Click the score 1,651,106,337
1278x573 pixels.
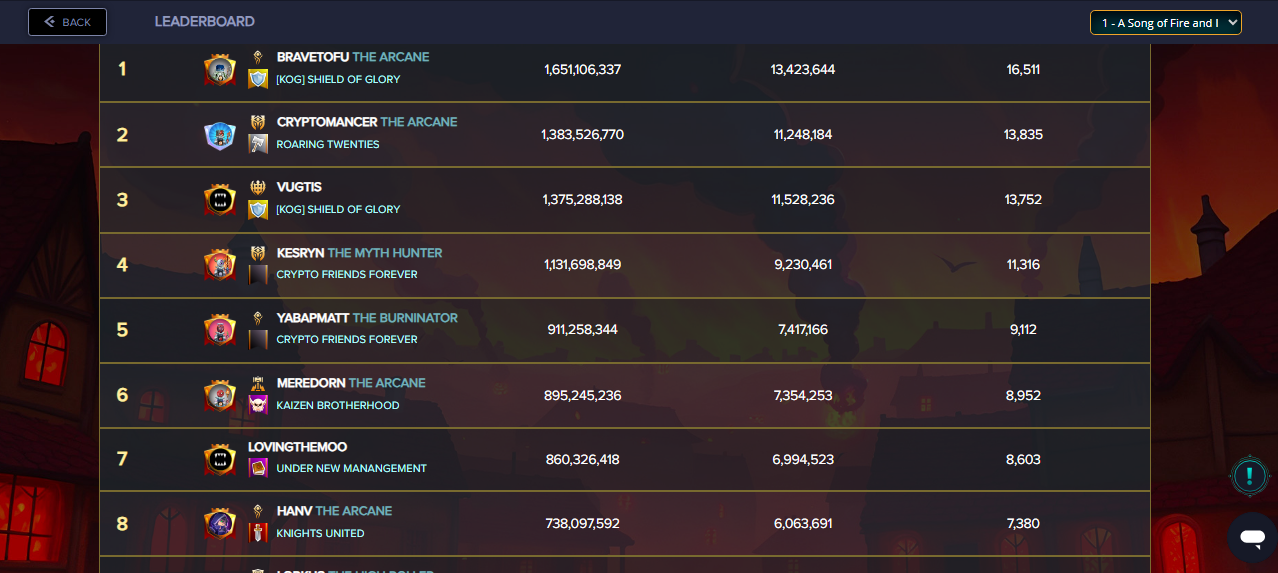pyautogui.click(x=583, y=70)
